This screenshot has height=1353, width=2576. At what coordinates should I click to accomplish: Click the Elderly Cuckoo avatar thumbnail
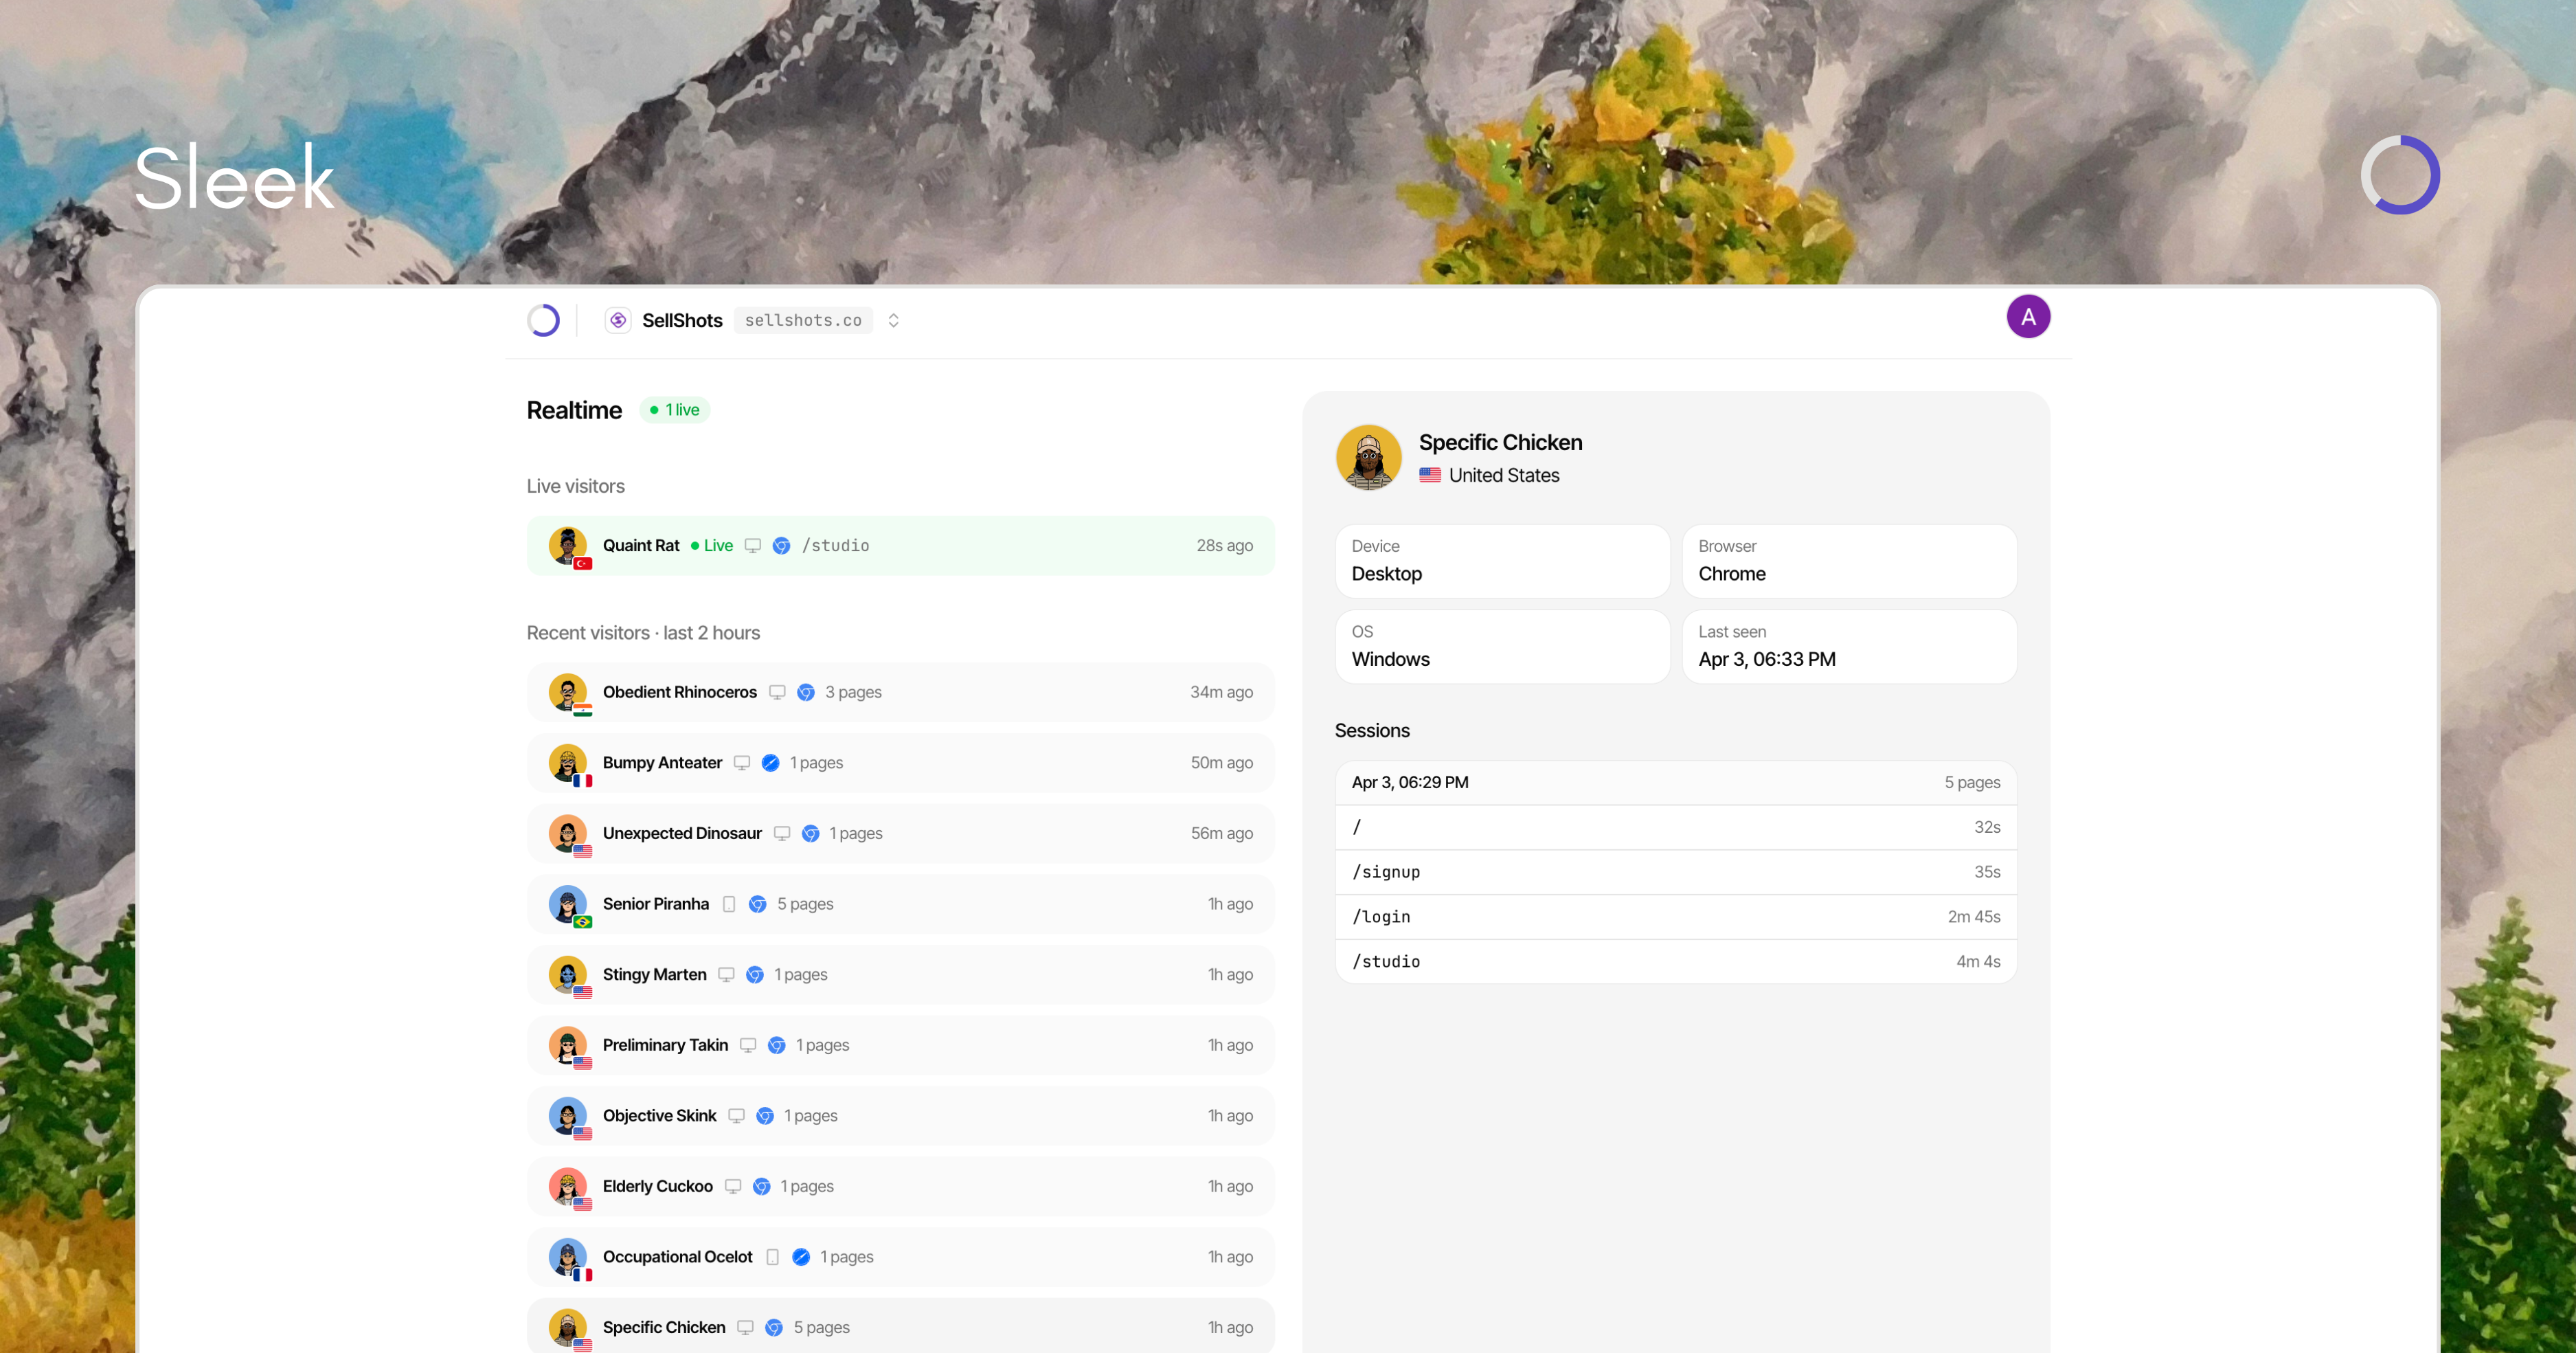pyautogui.click(x=567, y=1186)
